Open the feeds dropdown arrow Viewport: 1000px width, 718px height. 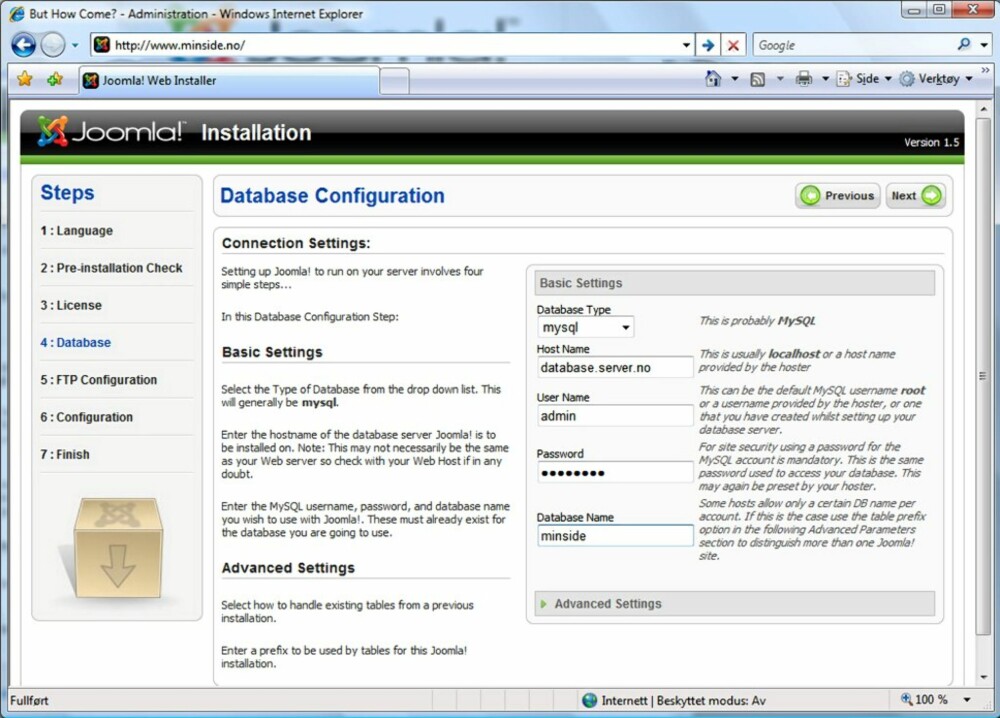tap(780, 79)
